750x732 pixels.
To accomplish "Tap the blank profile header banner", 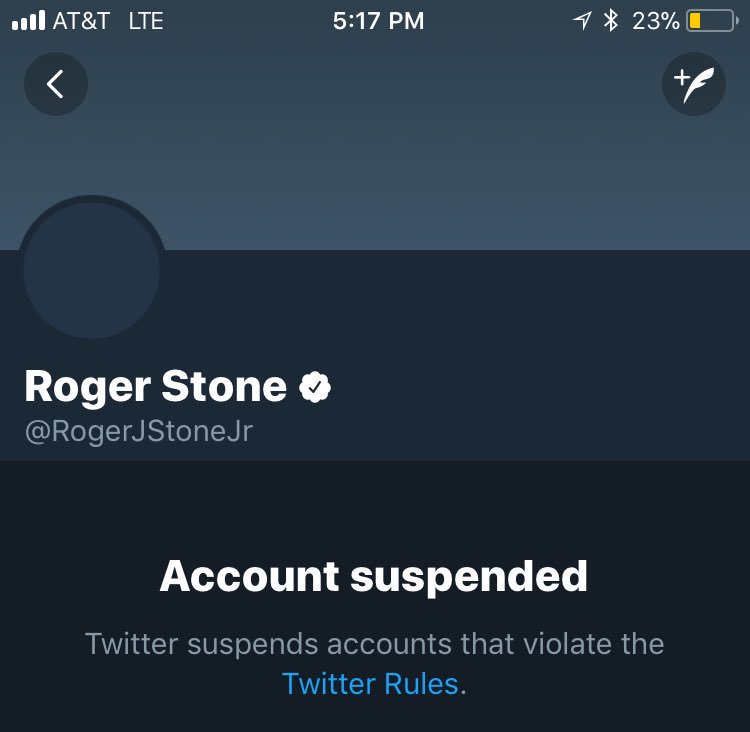I will point(400,170).
